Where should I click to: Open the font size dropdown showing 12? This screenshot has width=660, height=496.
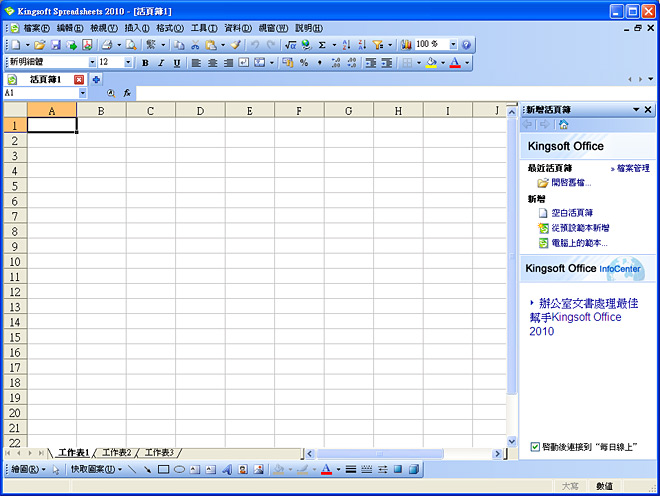pyautogui.click(x=128, y=62)
